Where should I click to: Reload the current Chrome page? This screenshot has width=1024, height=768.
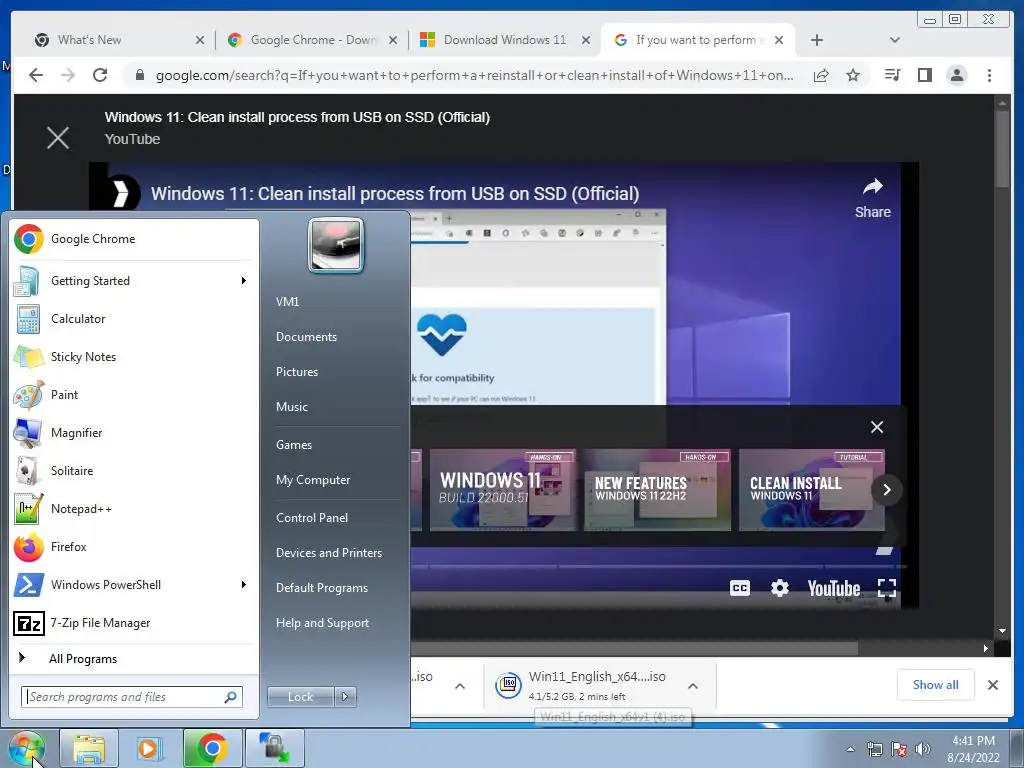click(x=100, y=75)
